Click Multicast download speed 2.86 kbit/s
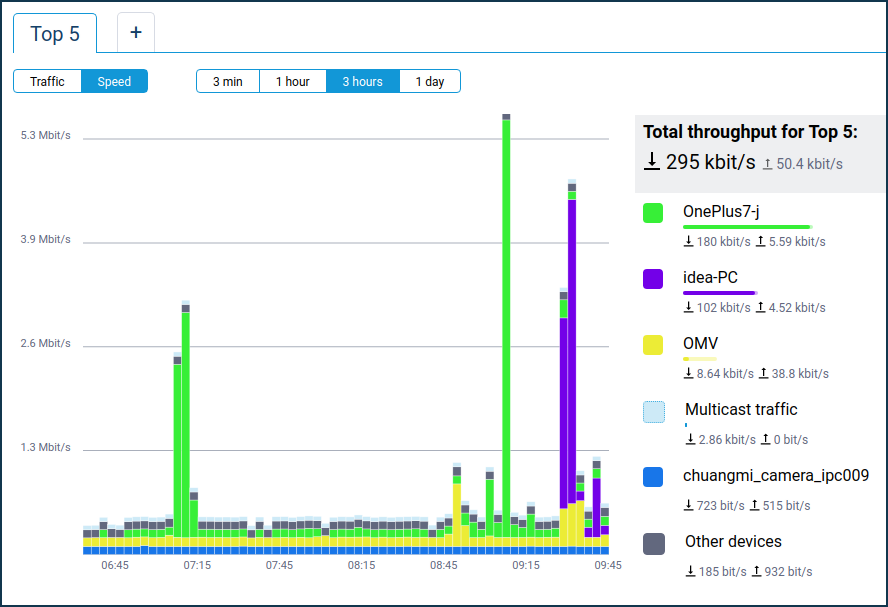Image resolution: width=888 pixels, height=607 pixels. [x=727, y=440]
